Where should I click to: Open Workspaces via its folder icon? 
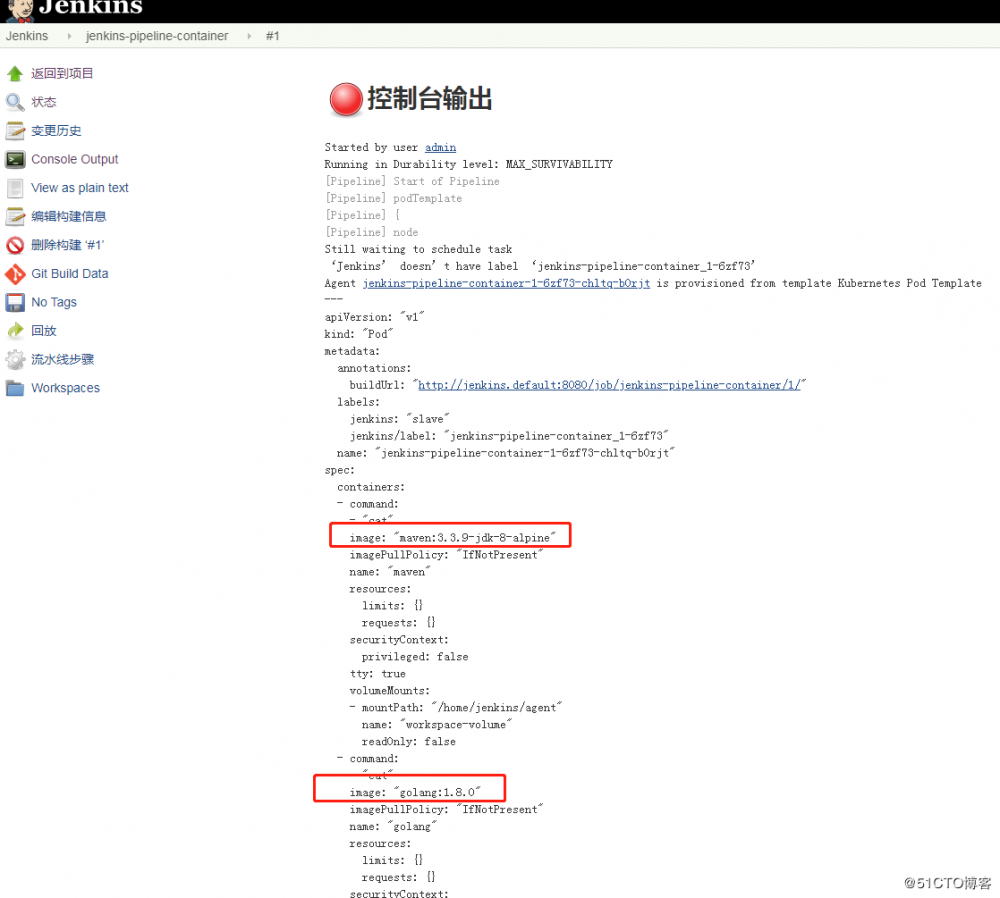pos(16,387)
